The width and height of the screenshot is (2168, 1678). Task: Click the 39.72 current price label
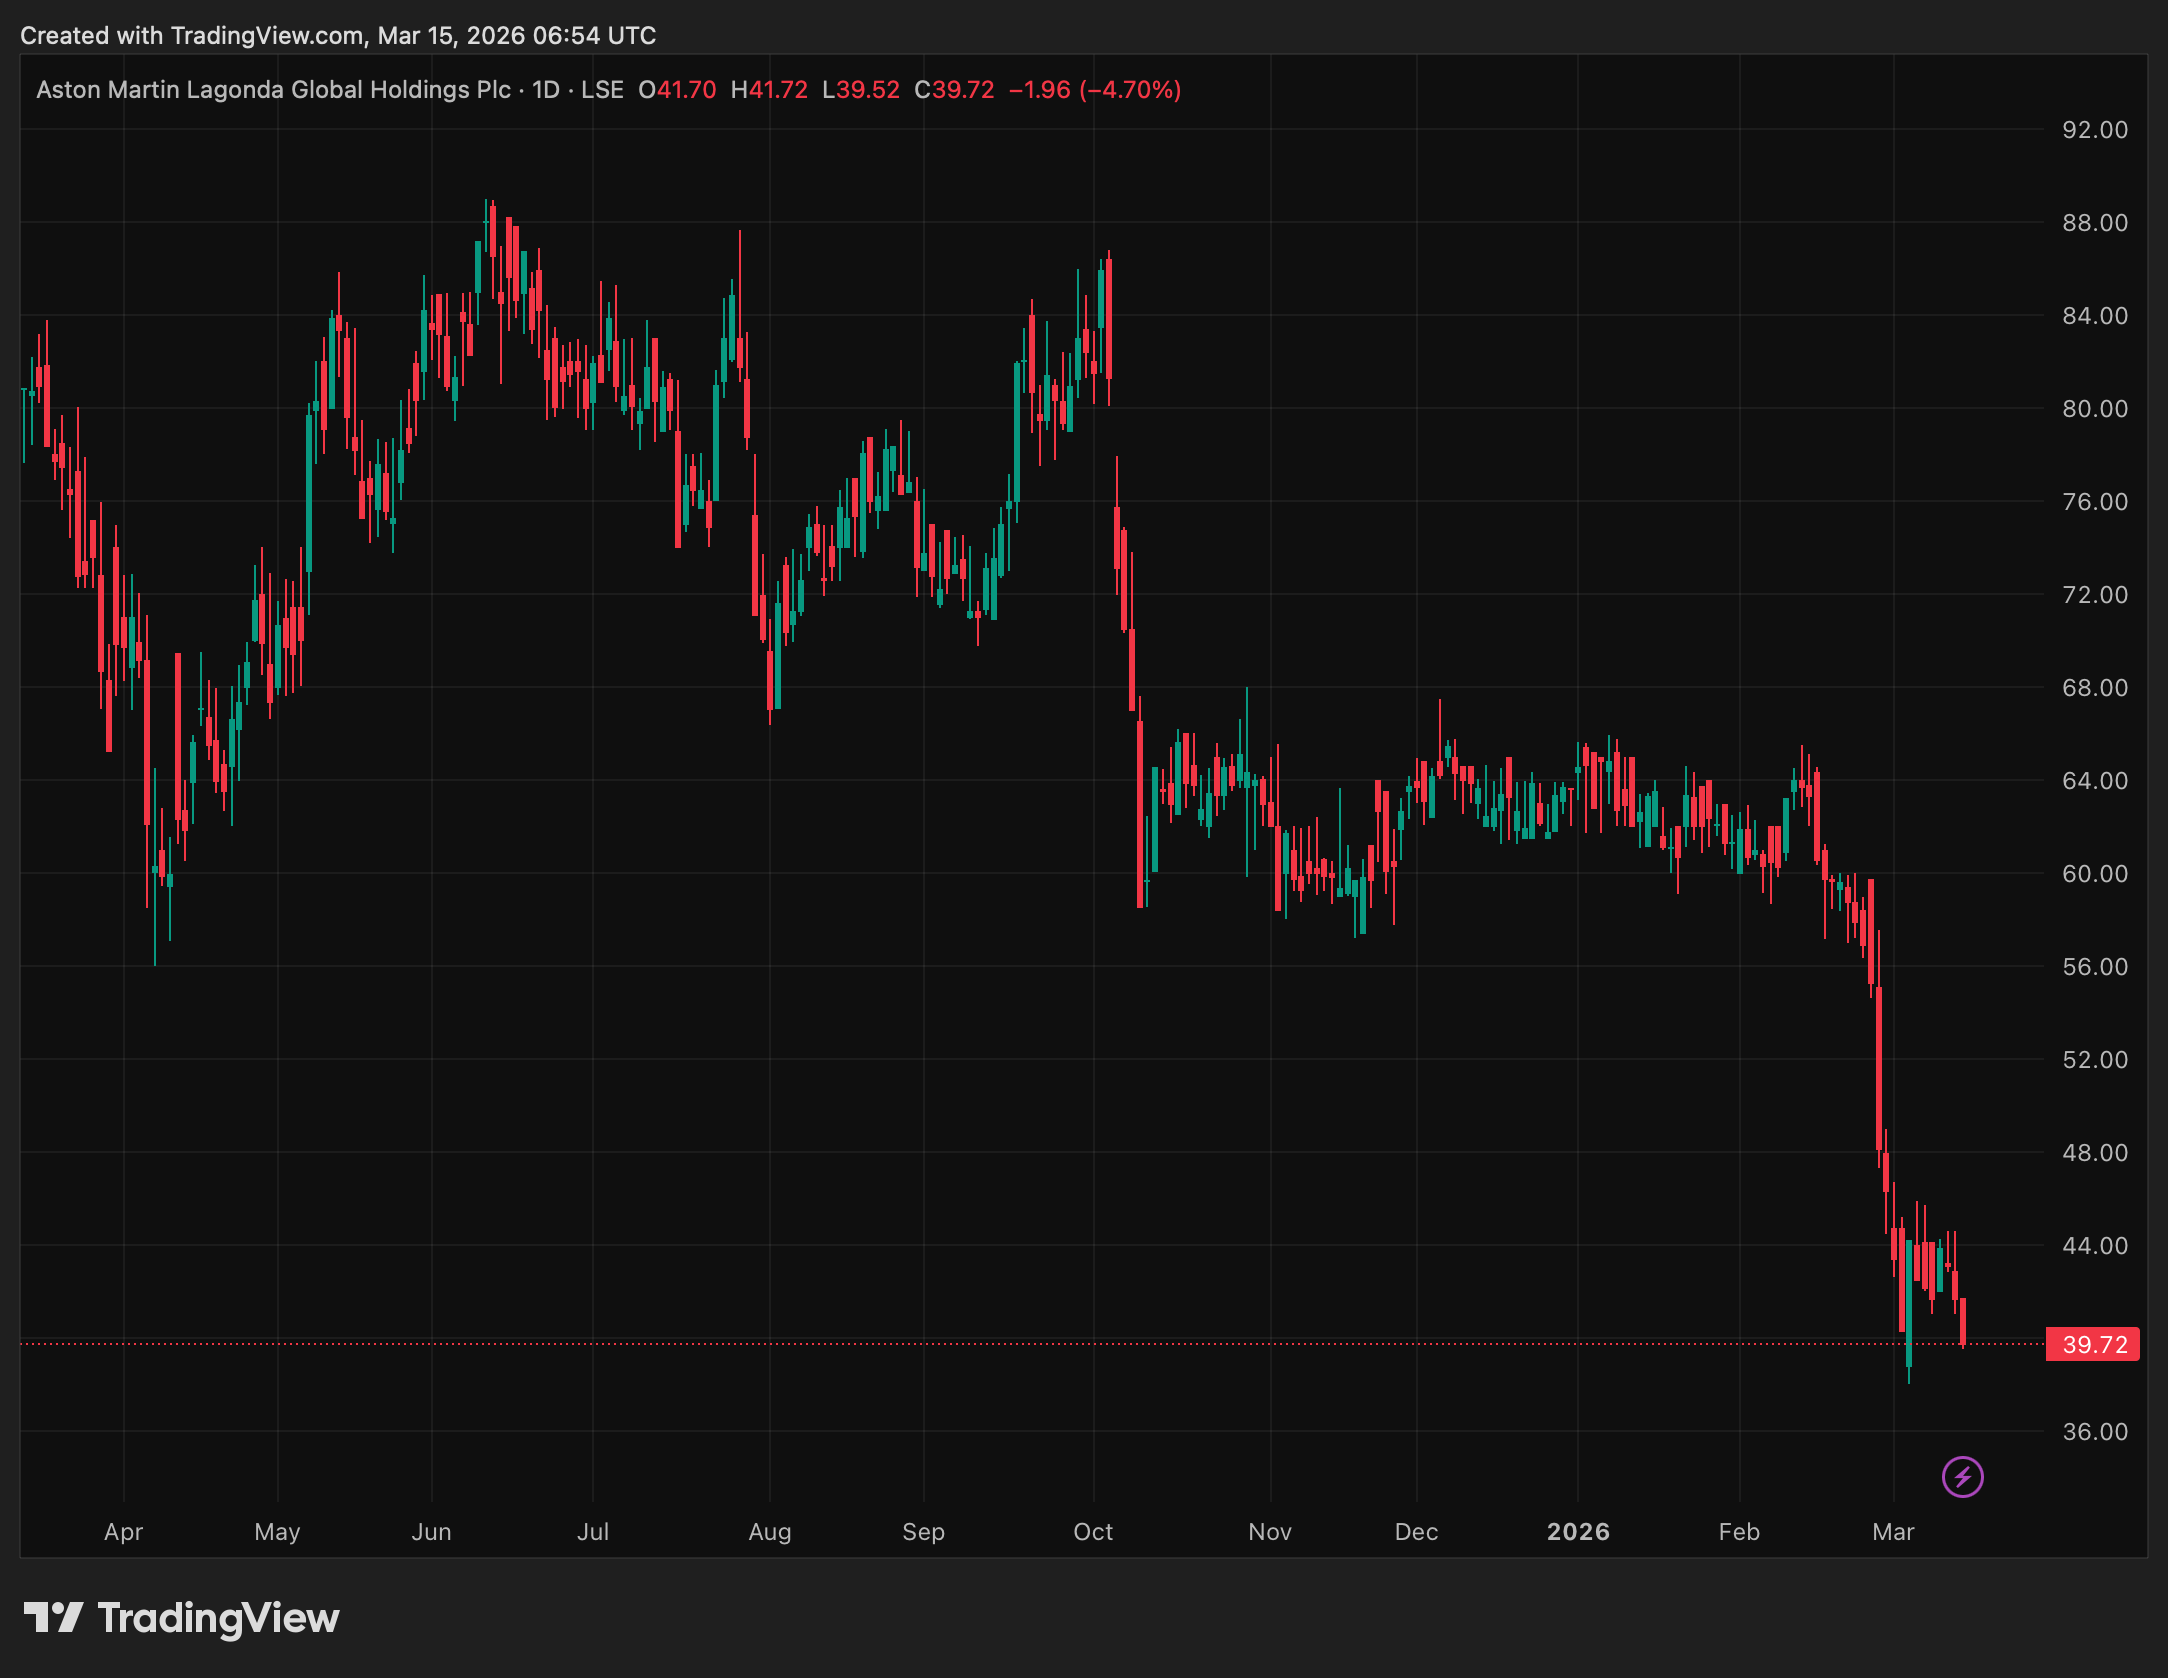click(x=2093, y=1344)
